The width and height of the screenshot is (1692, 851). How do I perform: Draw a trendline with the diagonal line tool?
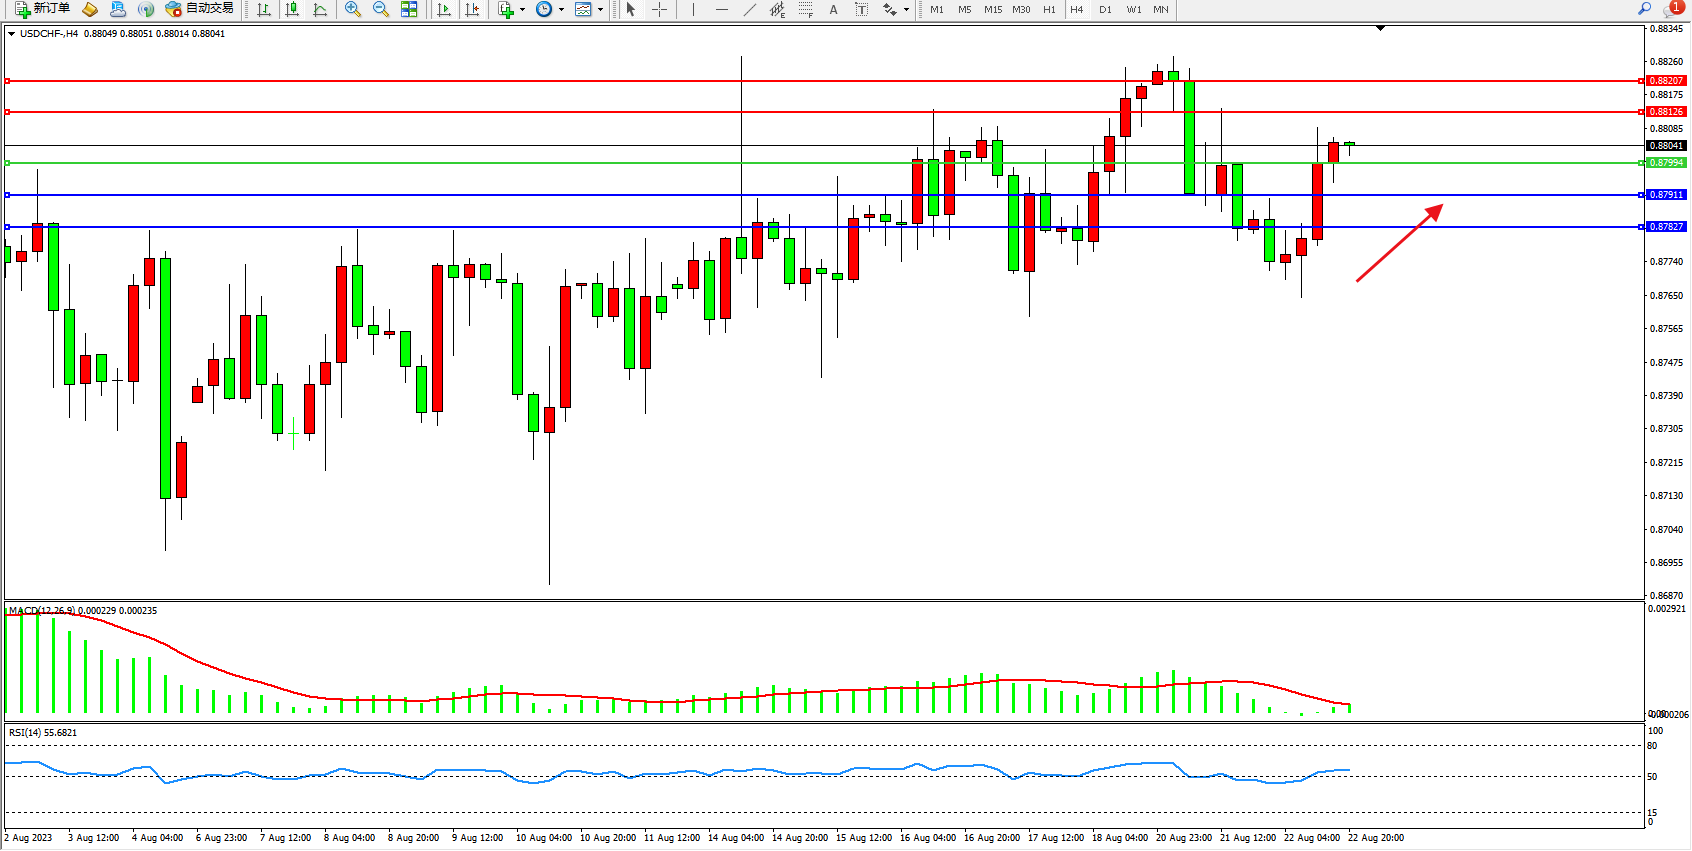coord(749,9)
